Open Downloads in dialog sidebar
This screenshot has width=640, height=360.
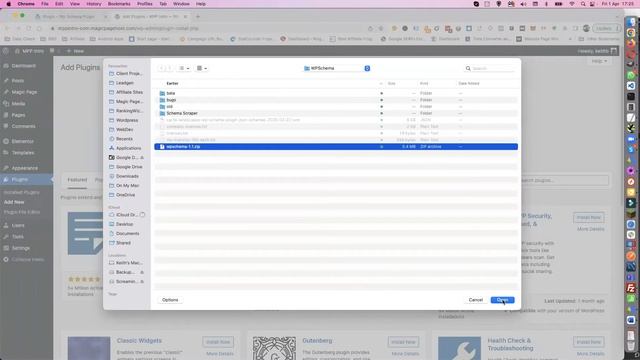pos(124,176)
